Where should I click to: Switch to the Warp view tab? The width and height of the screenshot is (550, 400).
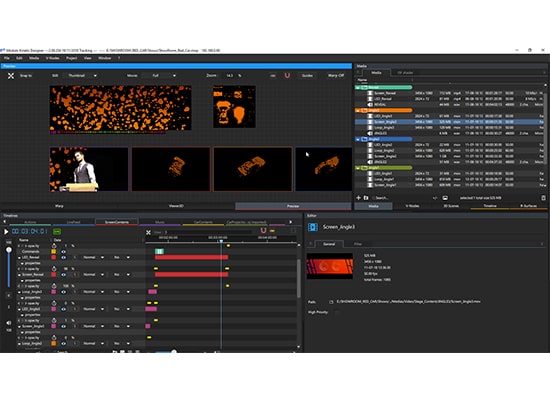pyautogui.click(x=59, y=206)
